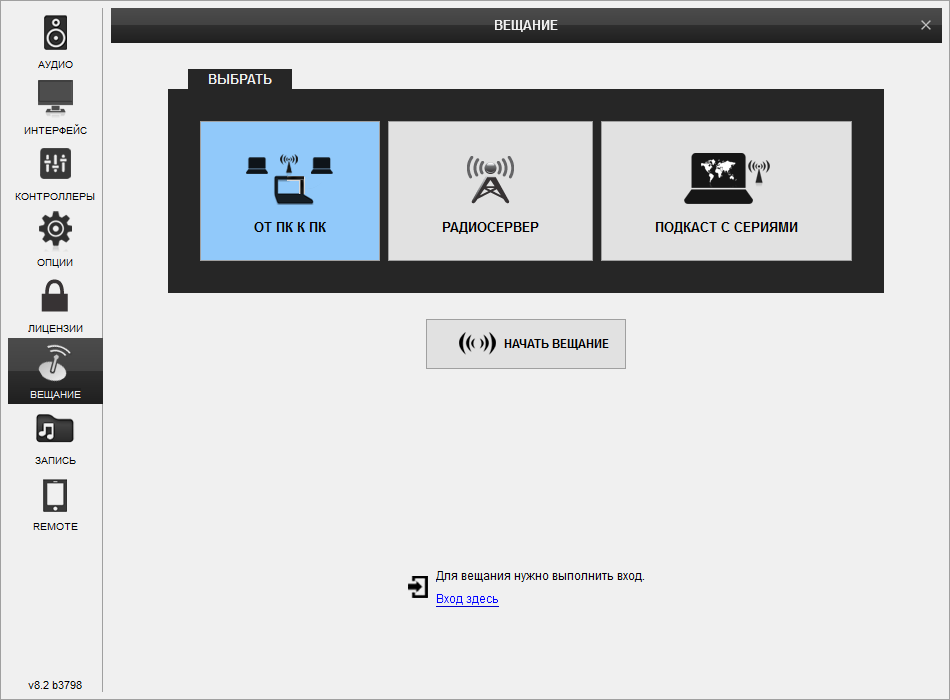Click the ВЕЩАНИЕ title bar header
The height and width of the screenshot is (700, 950).
point(525,25)
